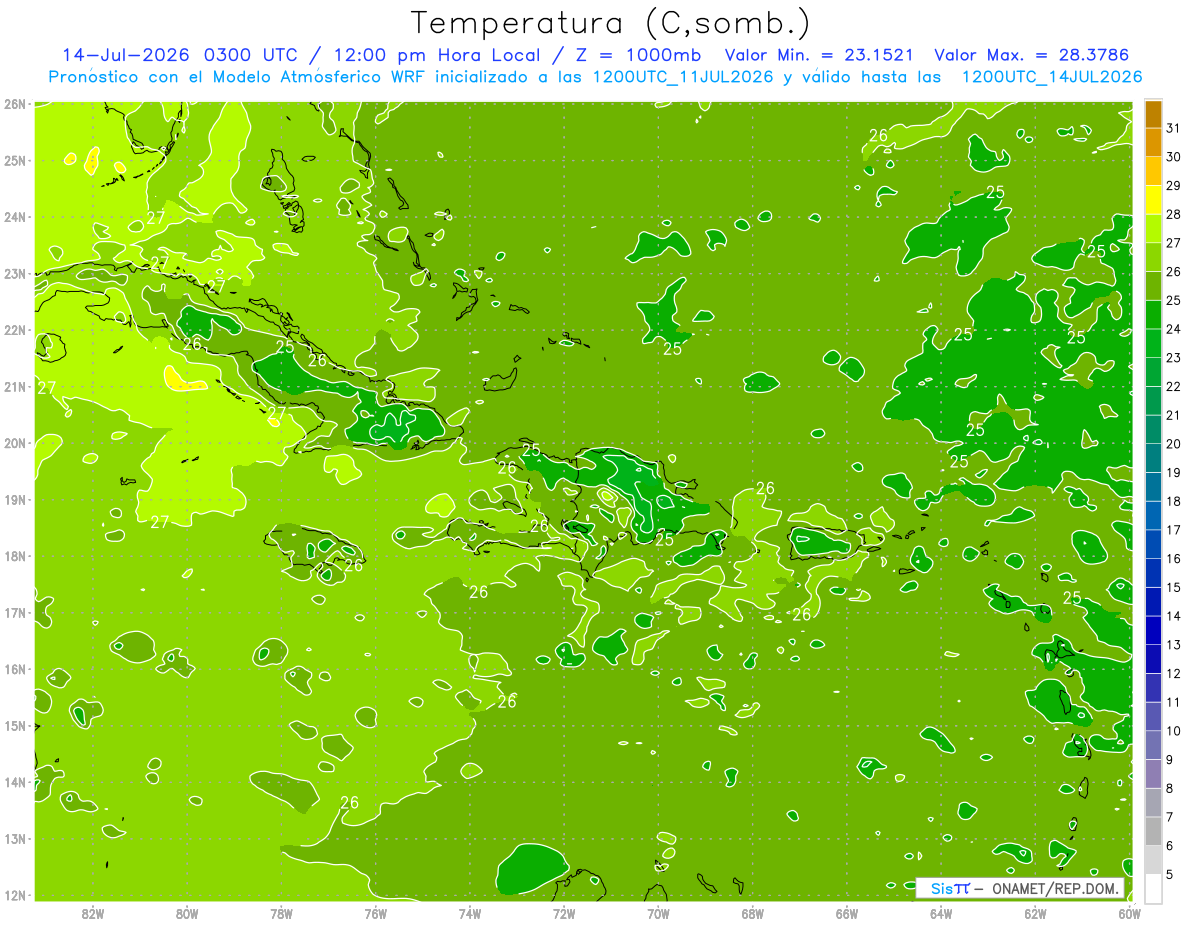
Task: Click the legend value 20
Action: [x=1174, y=444]
